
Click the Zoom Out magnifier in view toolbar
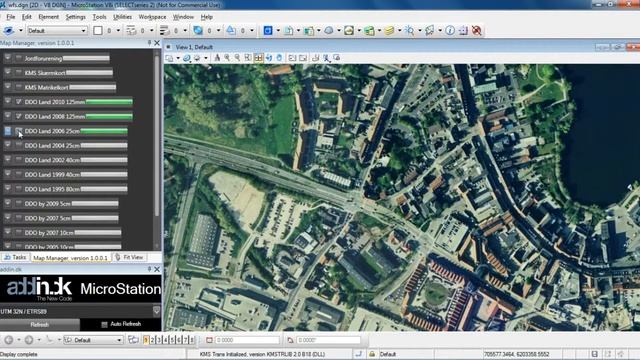237,58
